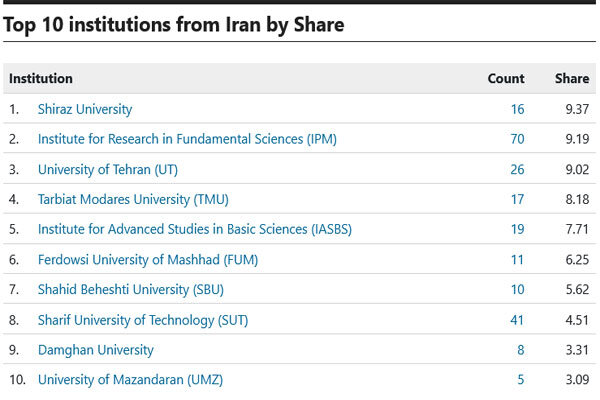Click the Institution column header
The width and height of the screenshot is (600, 400).
click(41, 78)
